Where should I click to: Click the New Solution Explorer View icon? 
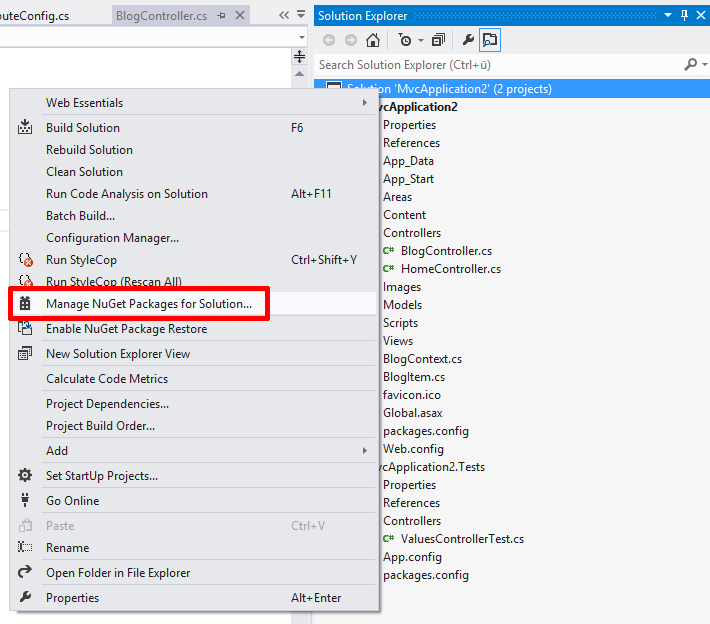click(25, 353)
